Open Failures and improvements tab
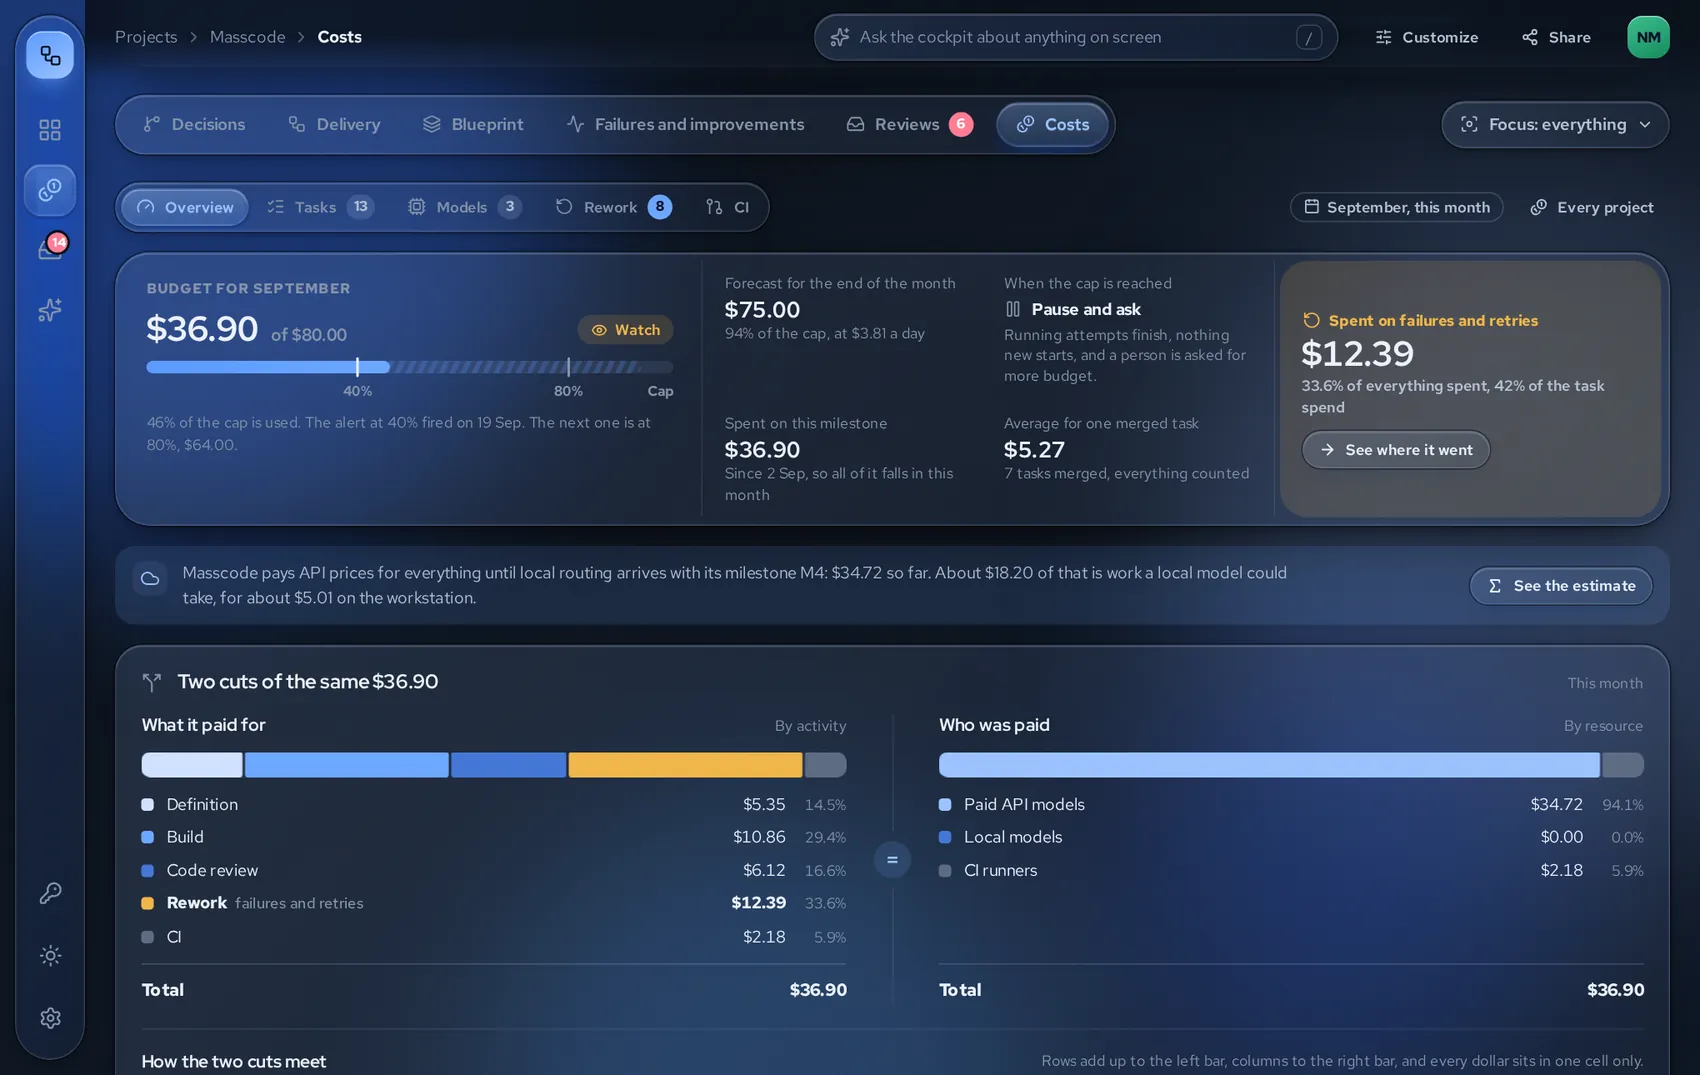Viewport: 1700px width, 1075px height. tap(685, 125)
